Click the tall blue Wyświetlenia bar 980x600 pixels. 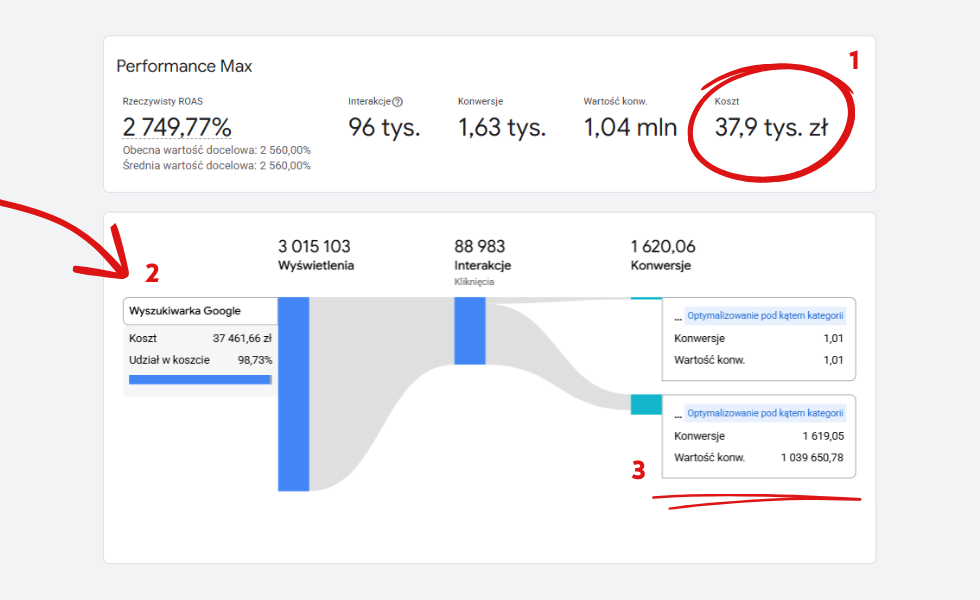point(293,393)
